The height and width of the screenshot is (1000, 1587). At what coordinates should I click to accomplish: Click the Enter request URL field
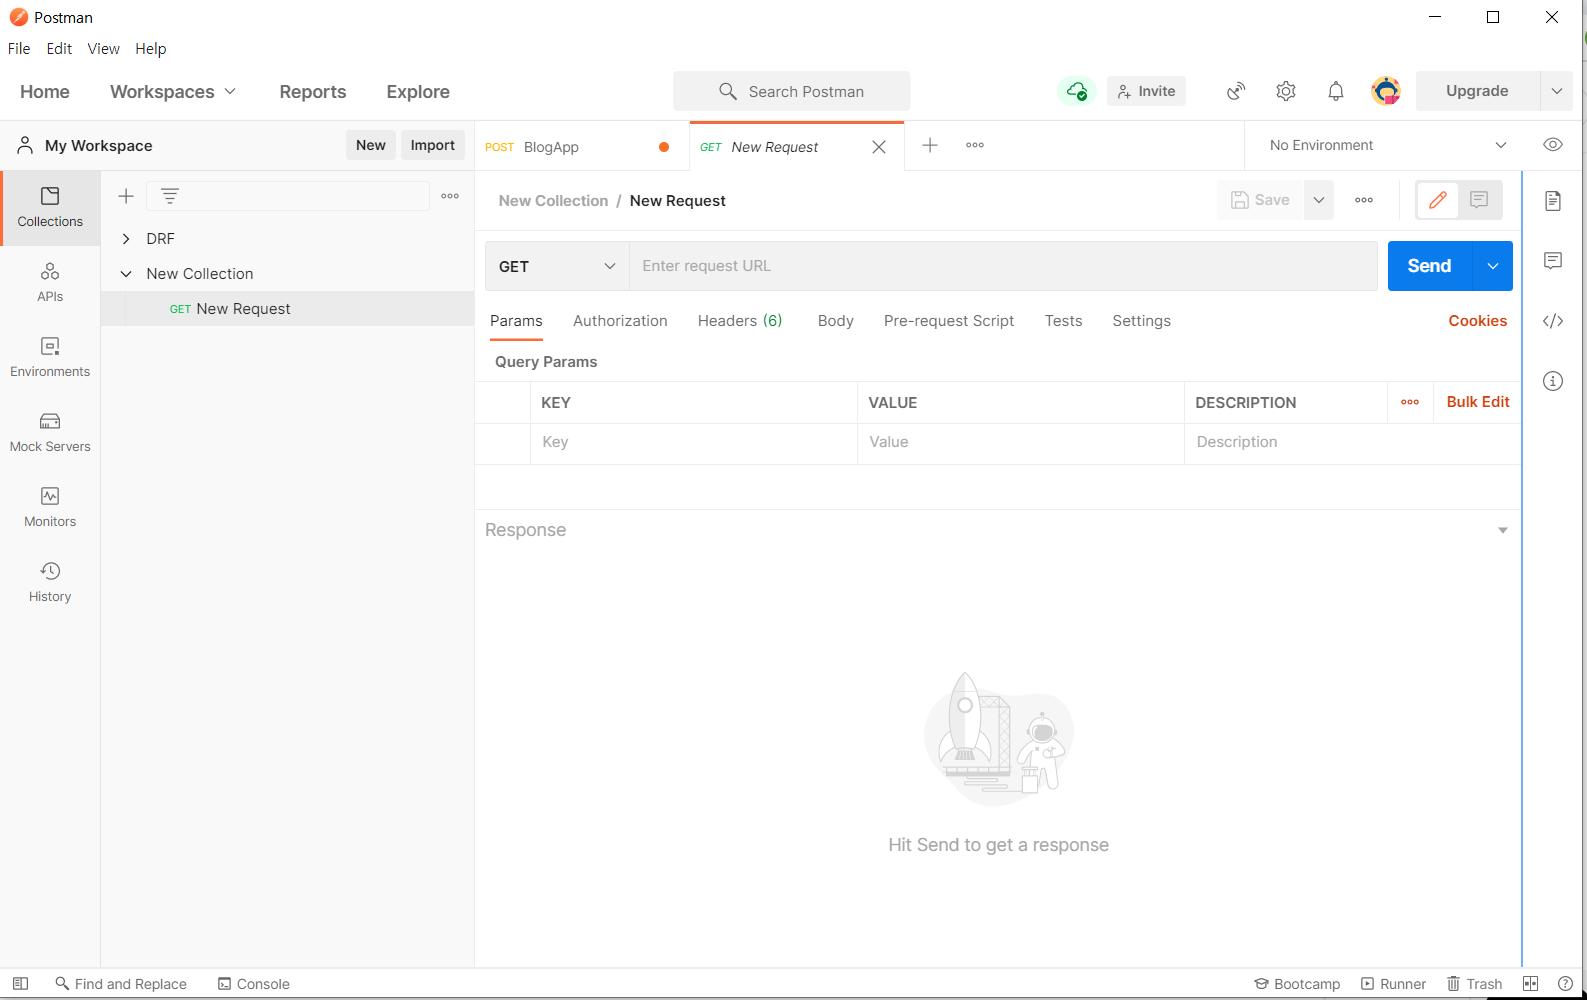coord(1003,266)
